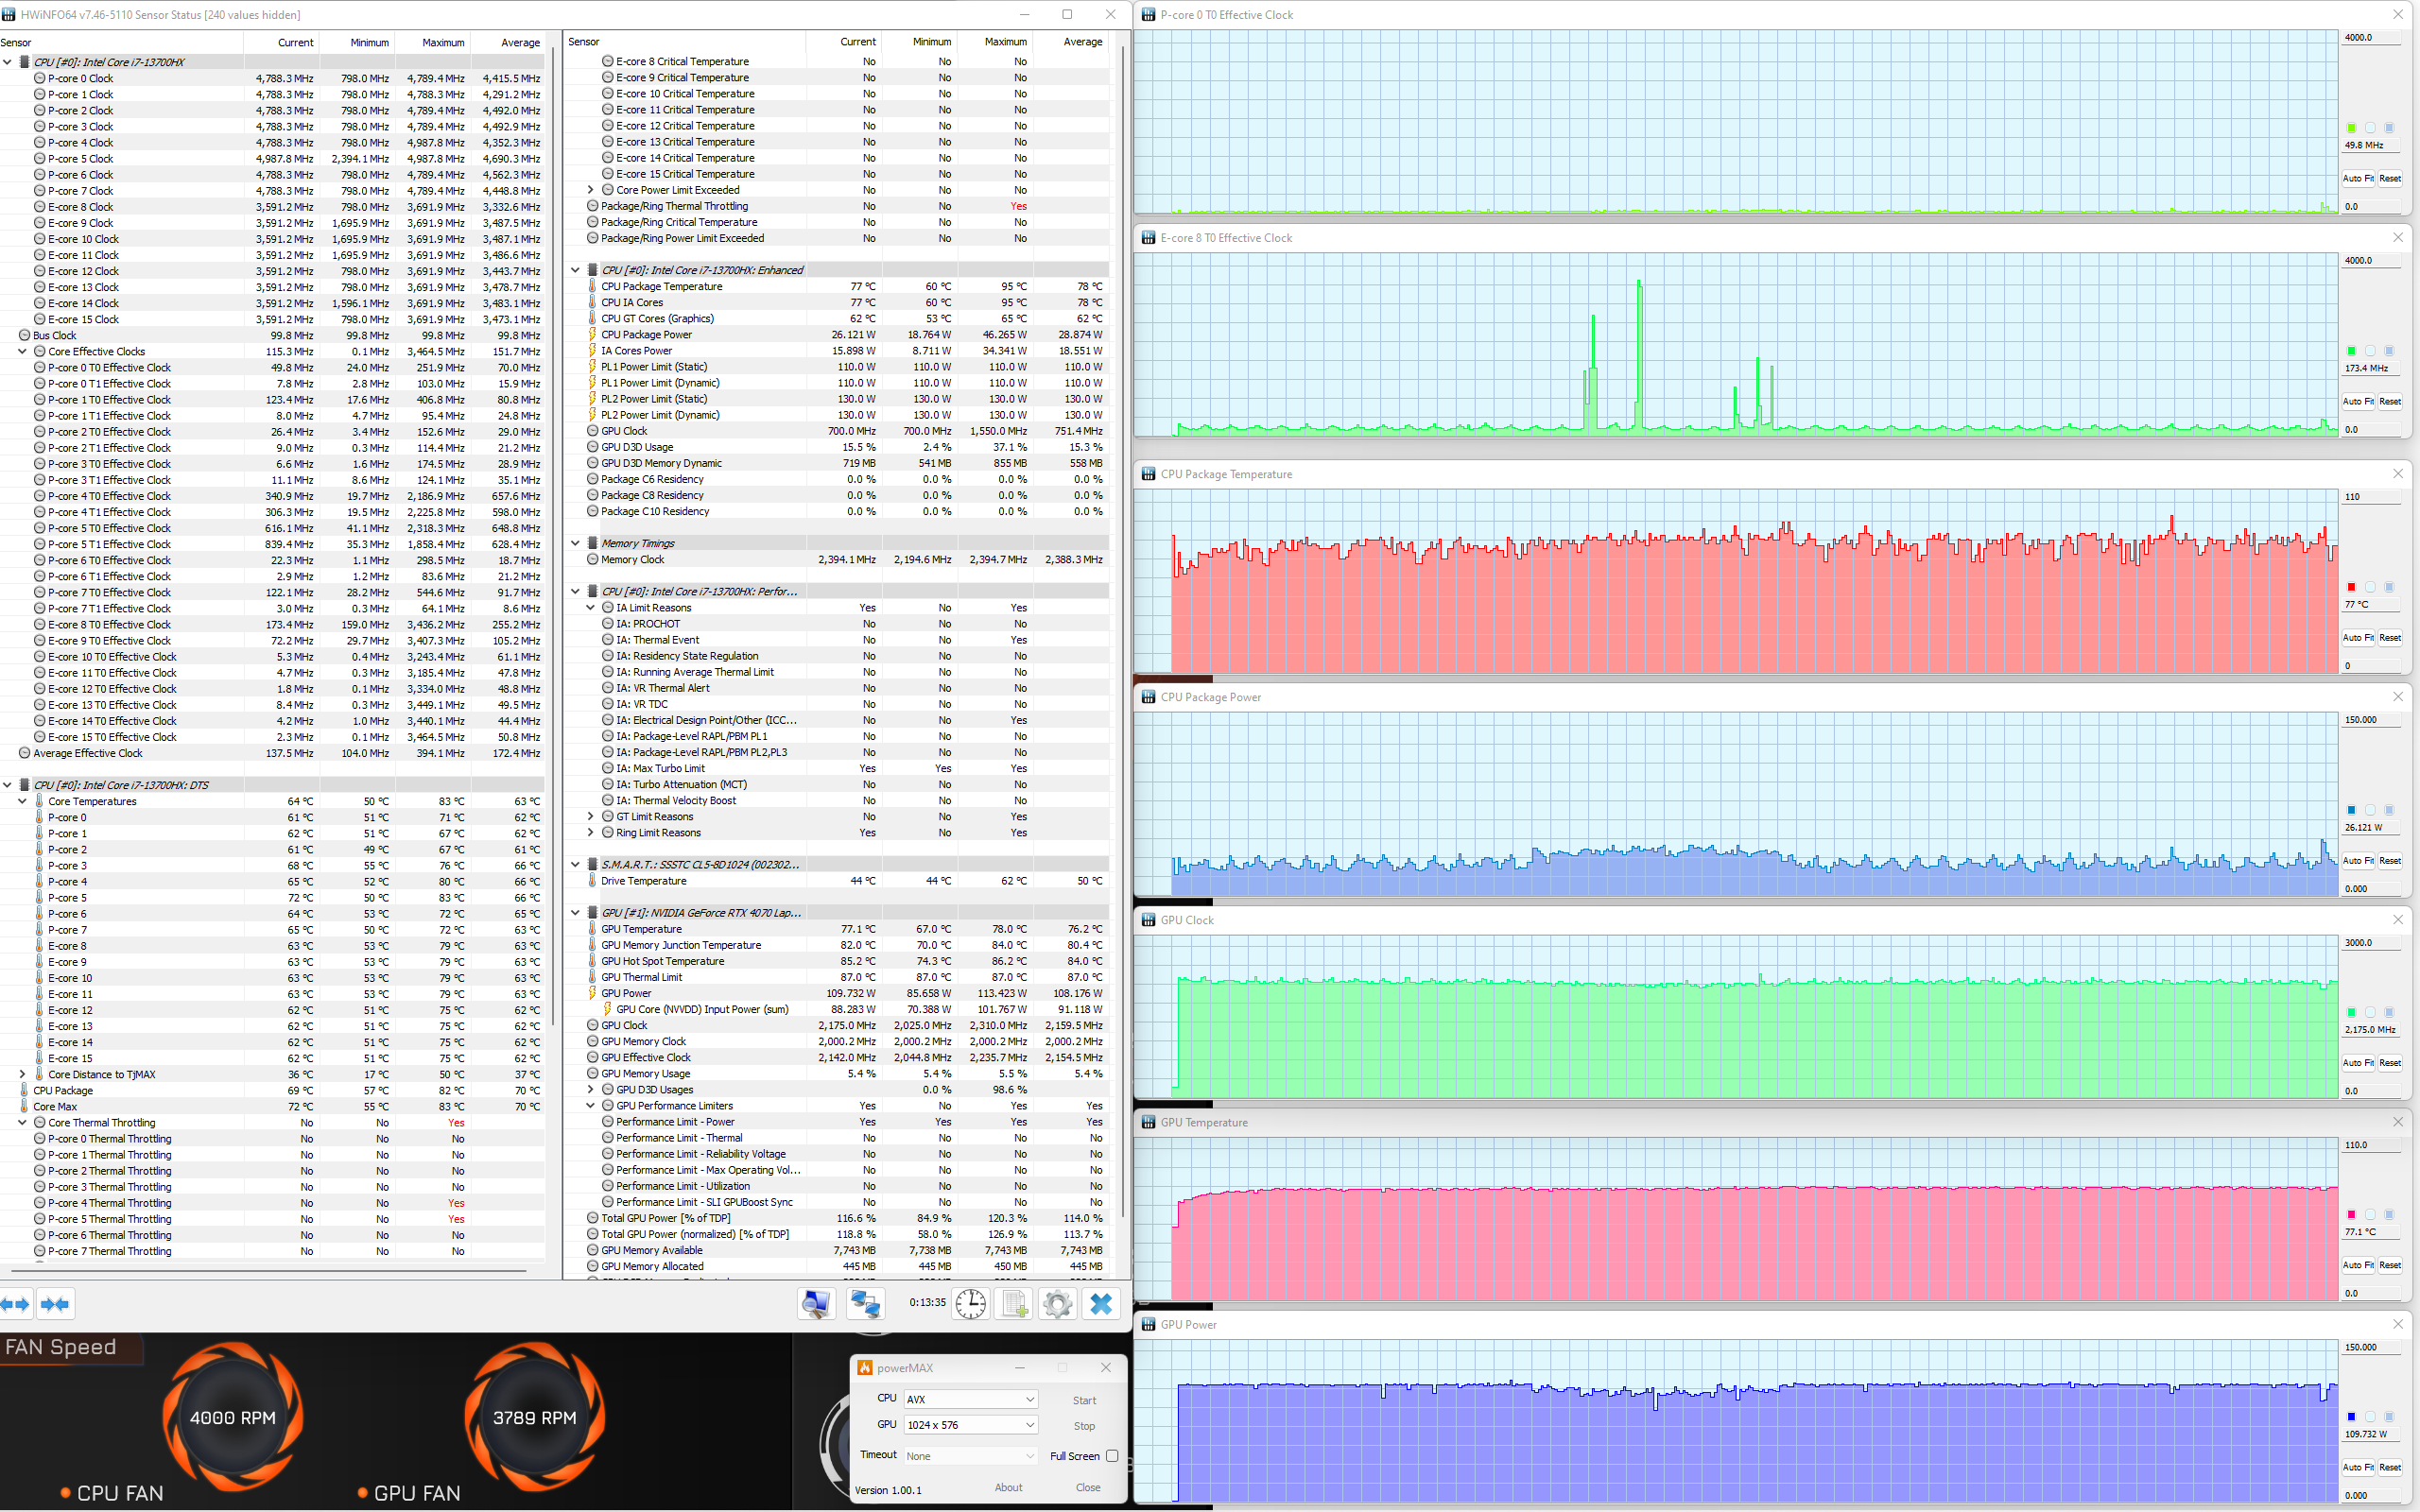Click the green line color swatch on P-core 0 graph
Screen dimensions: 2420x1512
[2351, 128]
